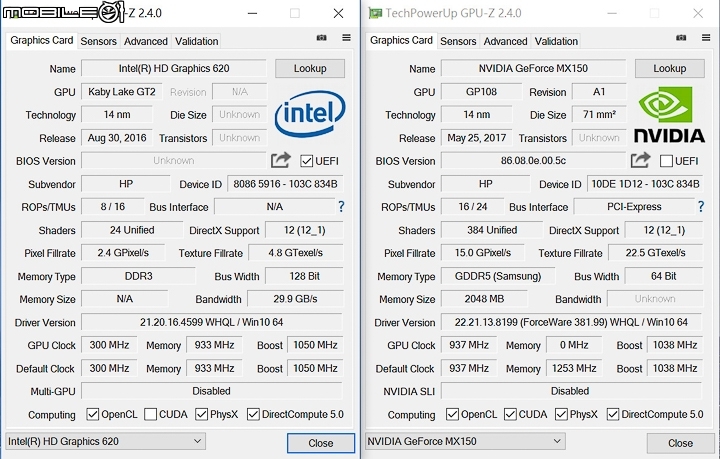Toggle OpenCL checkbox in NVIDIA window

point(452,414)
